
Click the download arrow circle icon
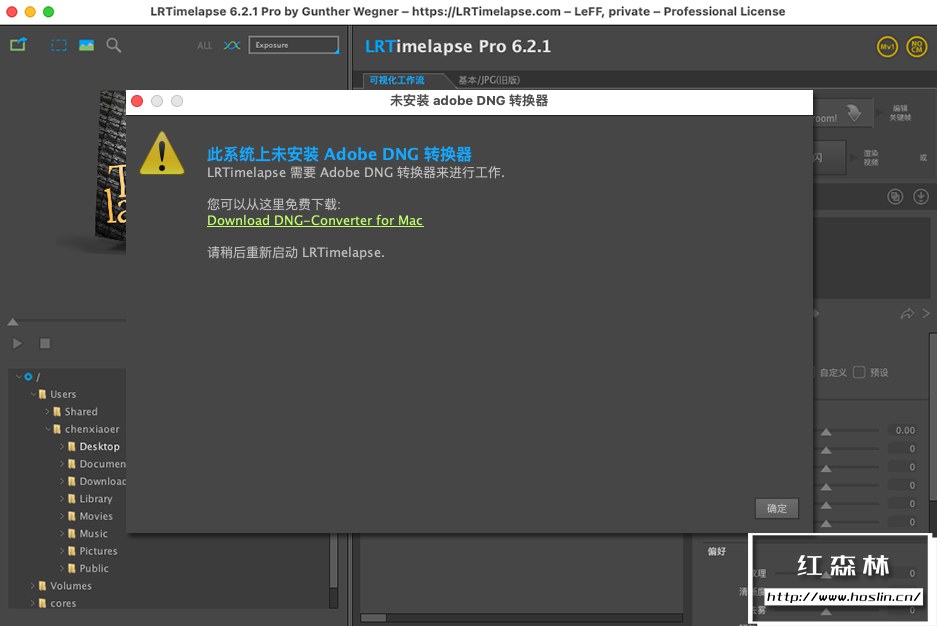click(x=921, y=197)
